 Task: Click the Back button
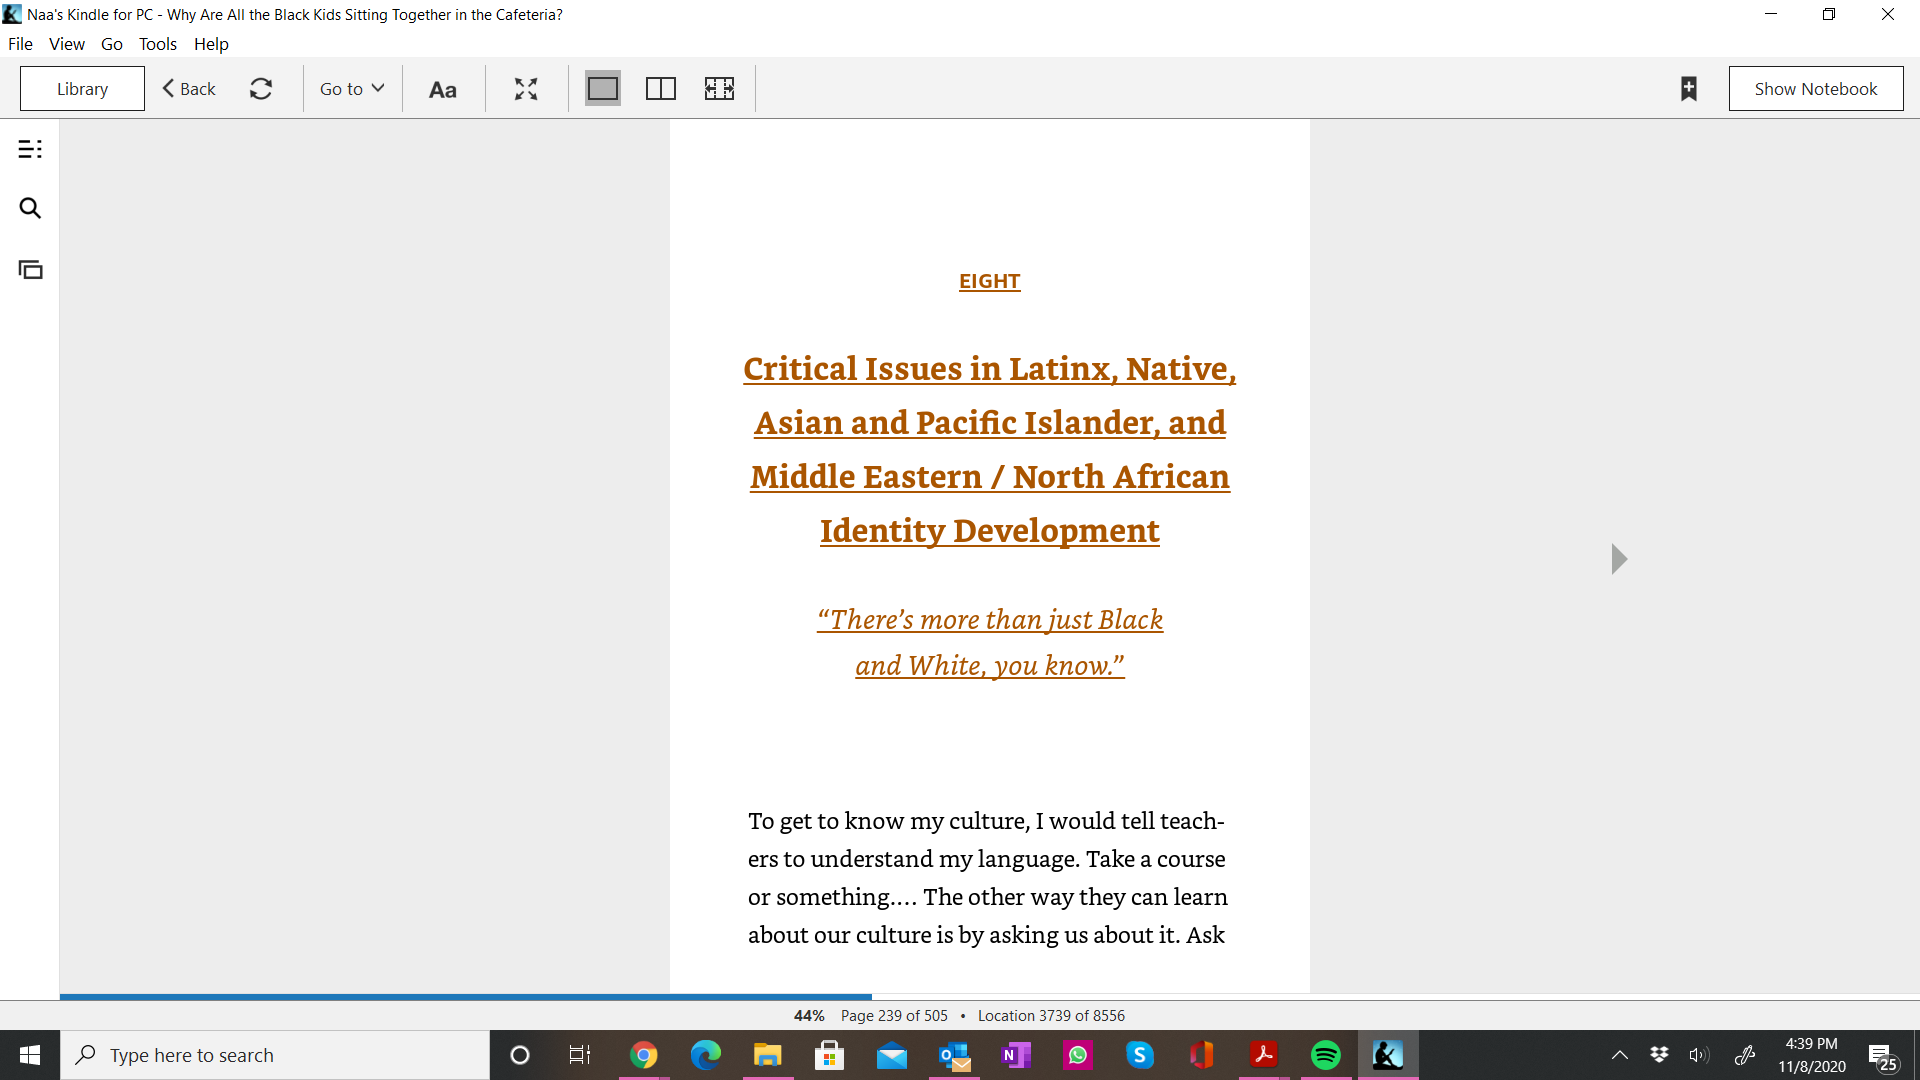tap(189, 89)
